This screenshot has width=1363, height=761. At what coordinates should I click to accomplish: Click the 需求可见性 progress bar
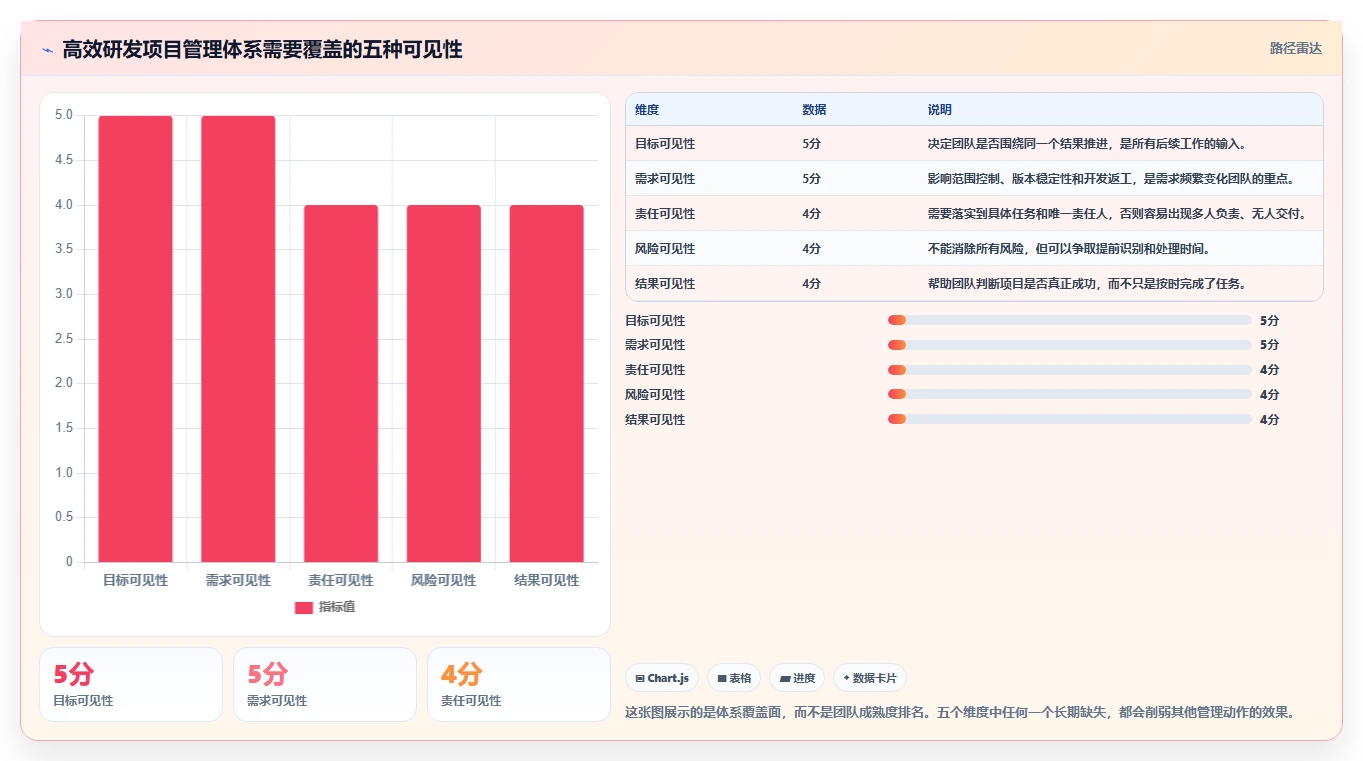1070,345
